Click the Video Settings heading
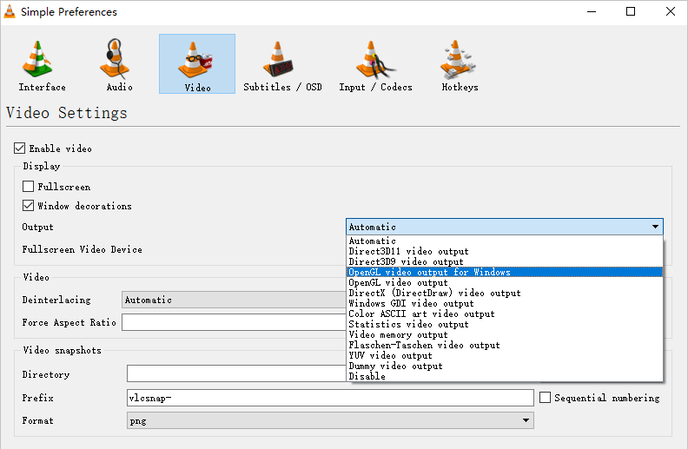 pos(67,113)
